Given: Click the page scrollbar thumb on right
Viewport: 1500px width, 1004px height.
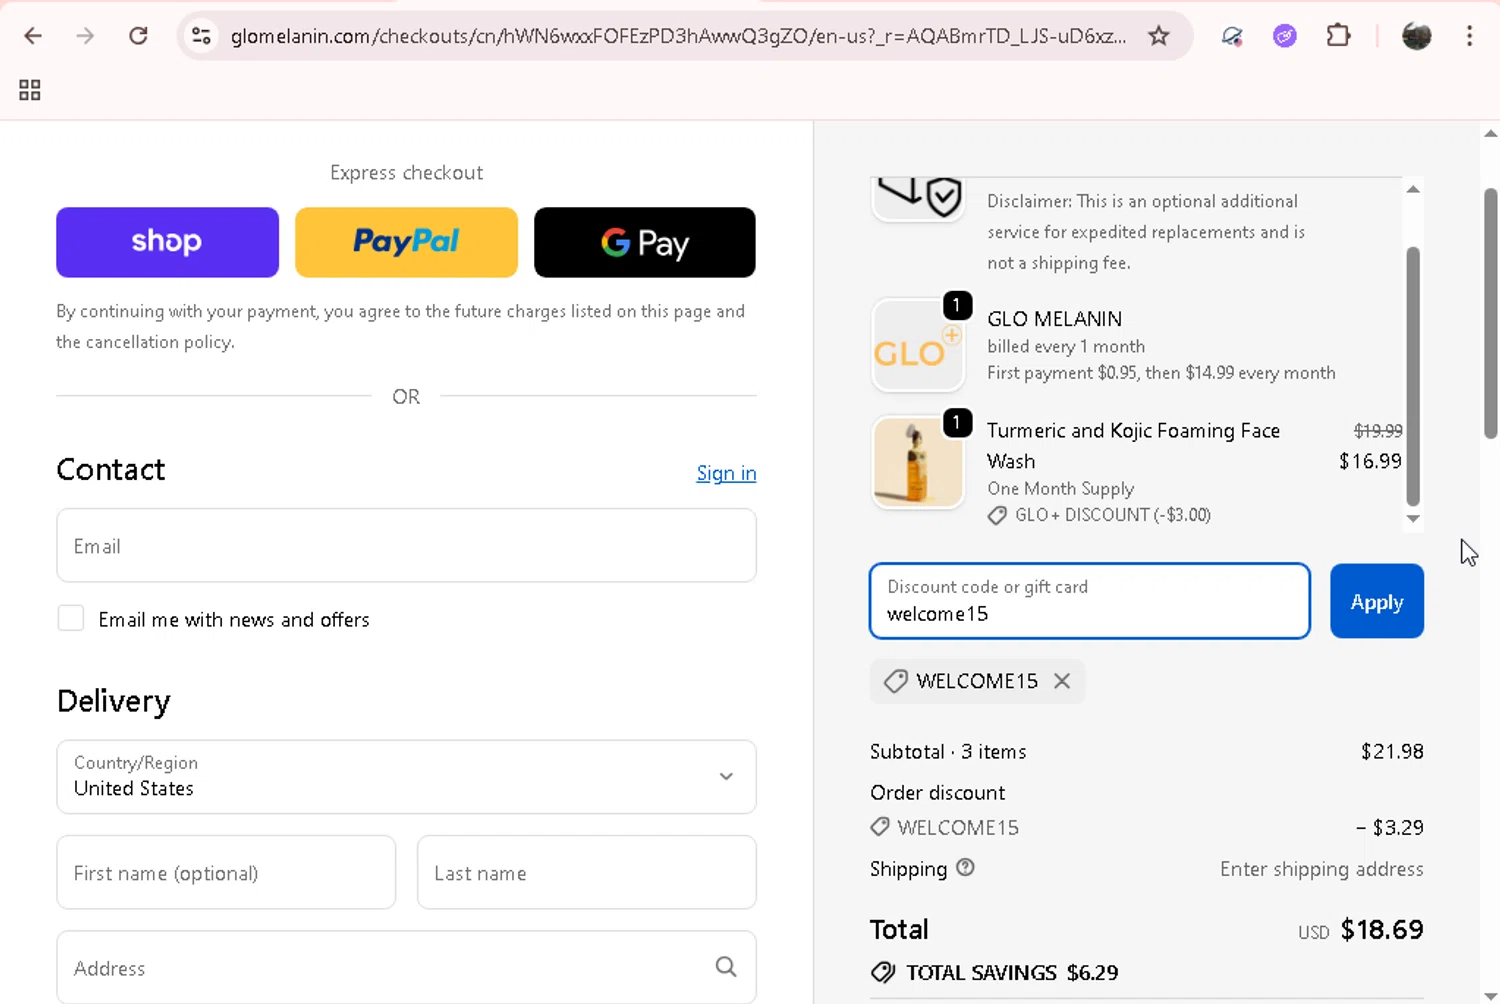Looking at the screenshot, I should pos(1490,313).
